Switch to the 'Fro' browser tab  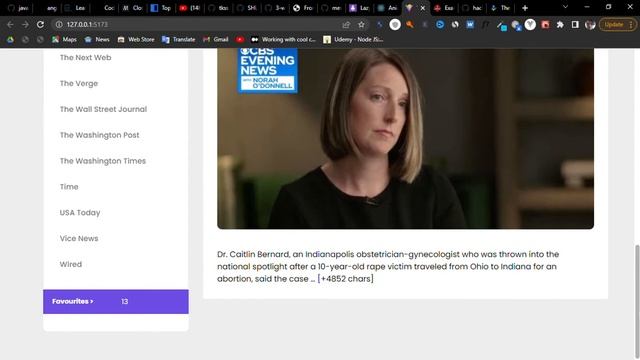tap(303, 8)
